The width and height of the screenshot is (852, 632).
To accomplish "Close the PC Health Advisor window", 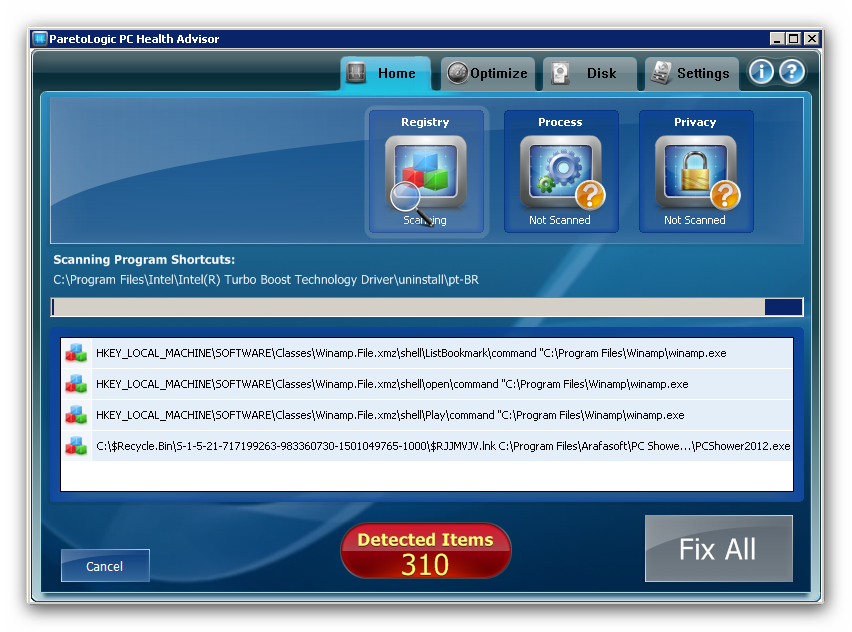I will coord(811,39).
